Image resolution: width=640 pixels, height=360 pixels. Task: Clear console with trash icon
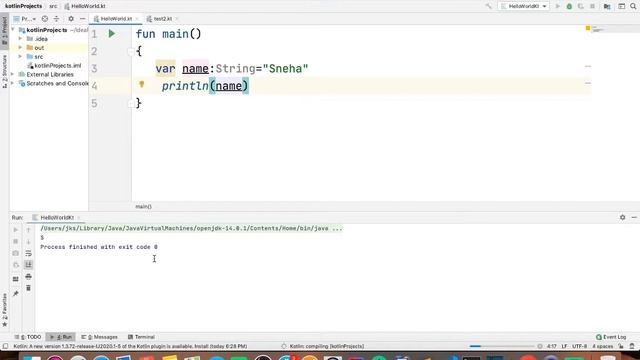29,288
